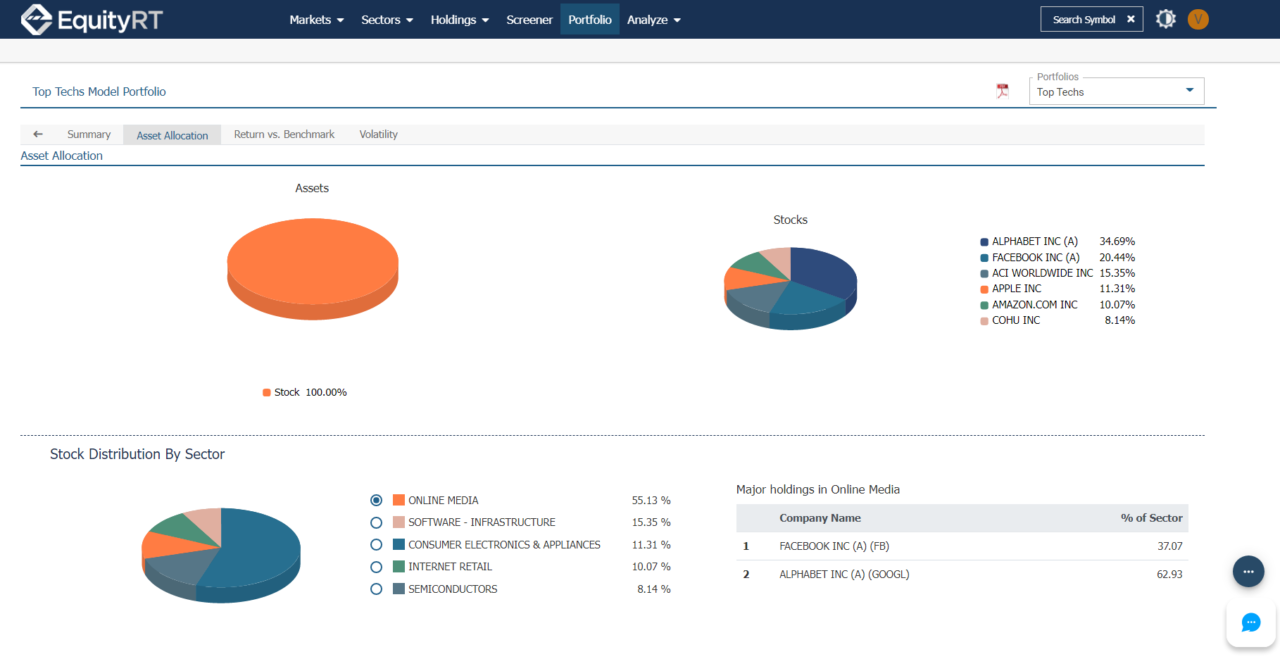This screenshot has height=659, width=1280.
Task: Open the Volatility tab
Action: (378, 133)
